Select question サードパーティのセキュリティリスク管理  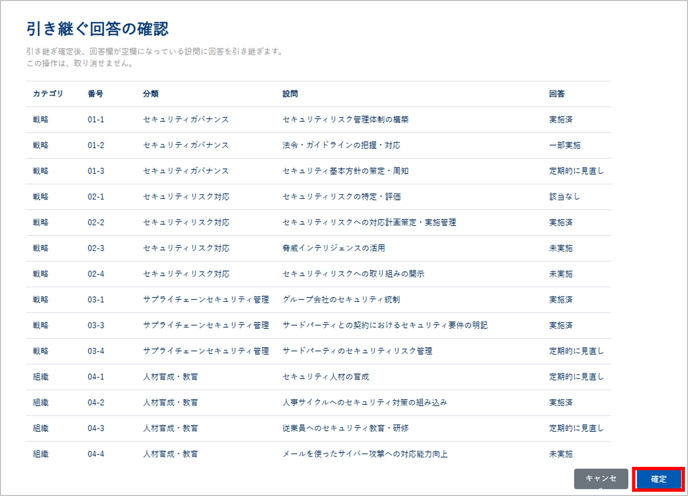(x=357, y=351)
